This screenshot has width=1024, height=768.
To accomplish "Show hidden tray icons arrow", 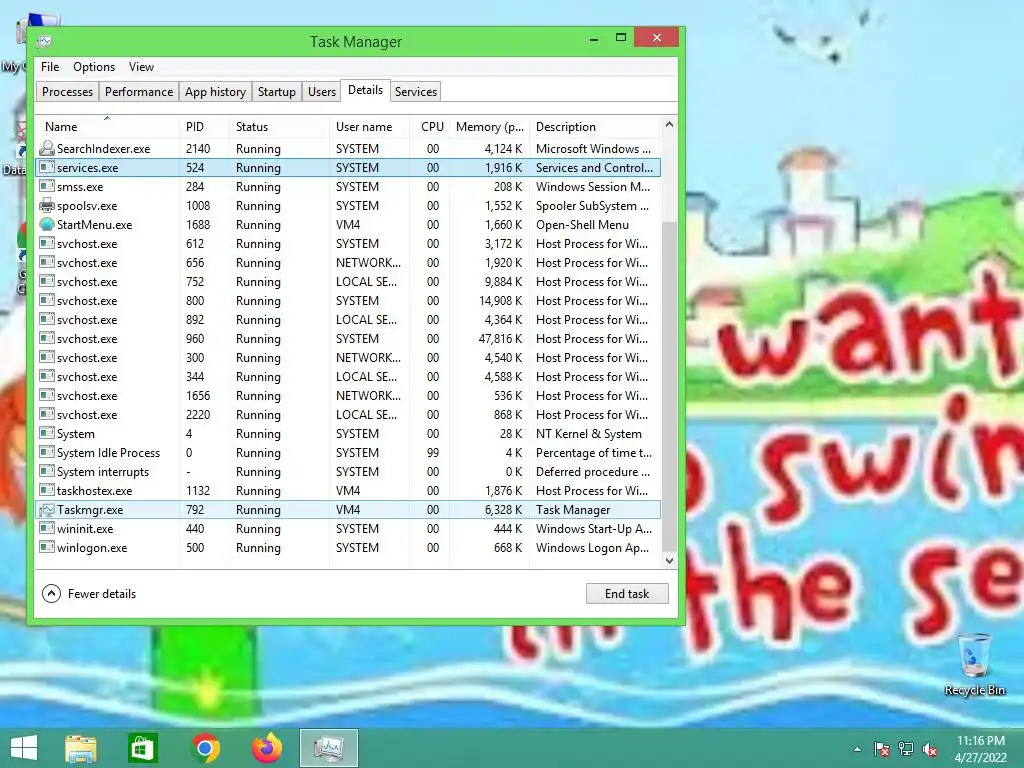I will [x=857, y=750].
